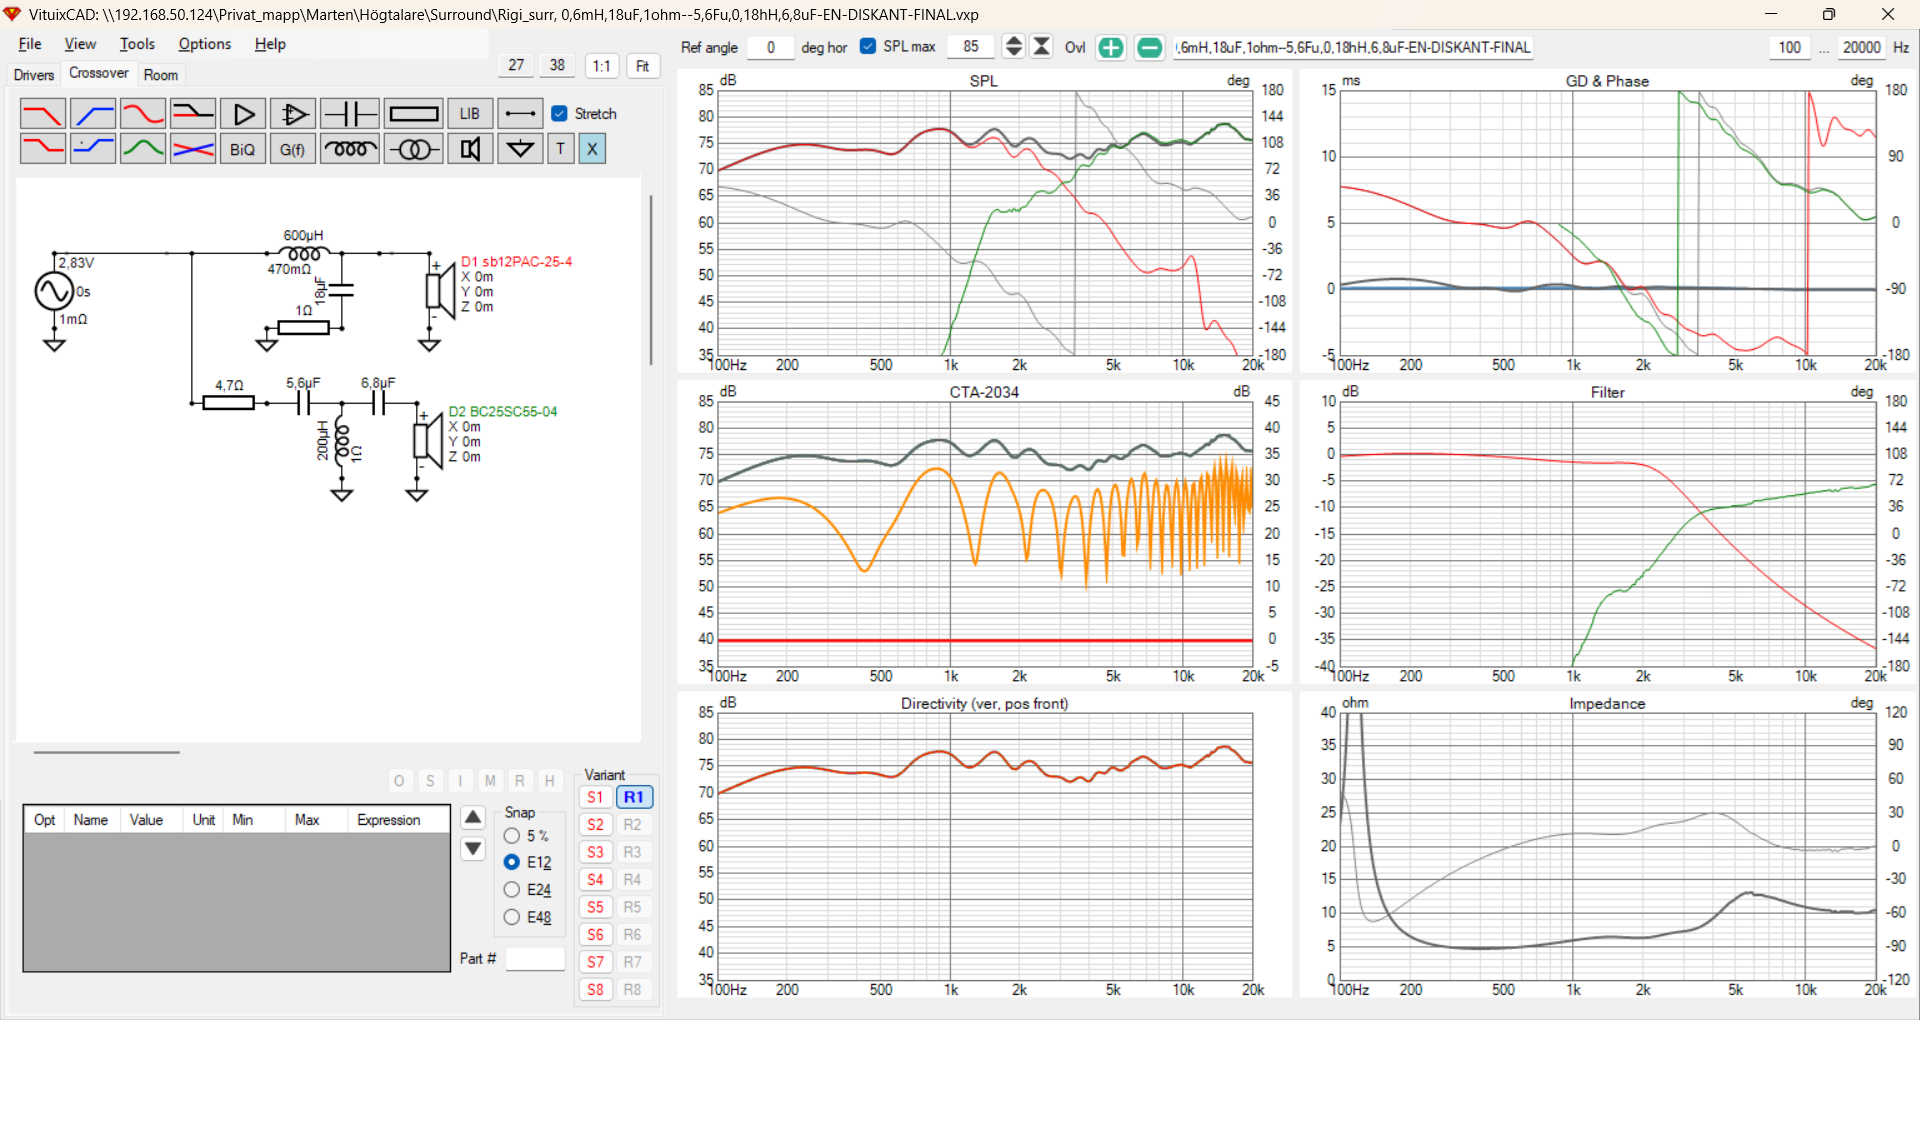1920x1135 pixels.
Task: Add a BiQ biquad block
Action: pos(243,149)
